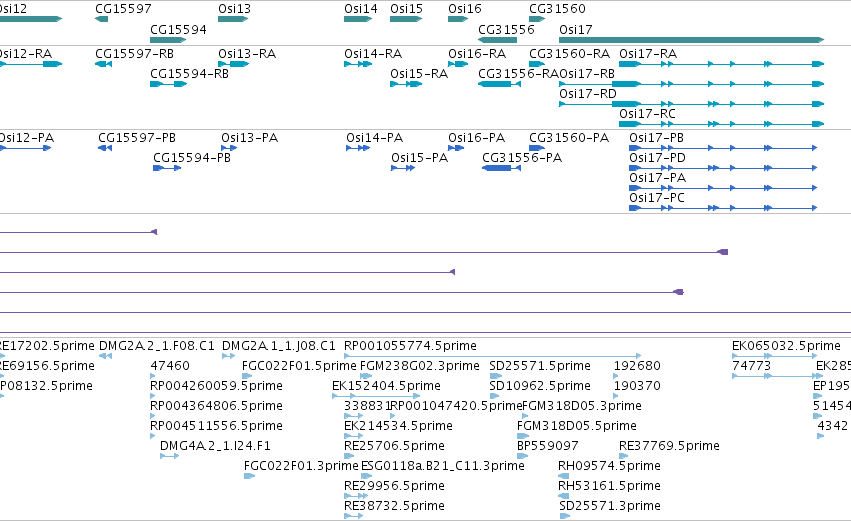Click protein CG31560-PA label
Image resolution: width=851 pixels, height=521 pixels.
pos(569,138)
